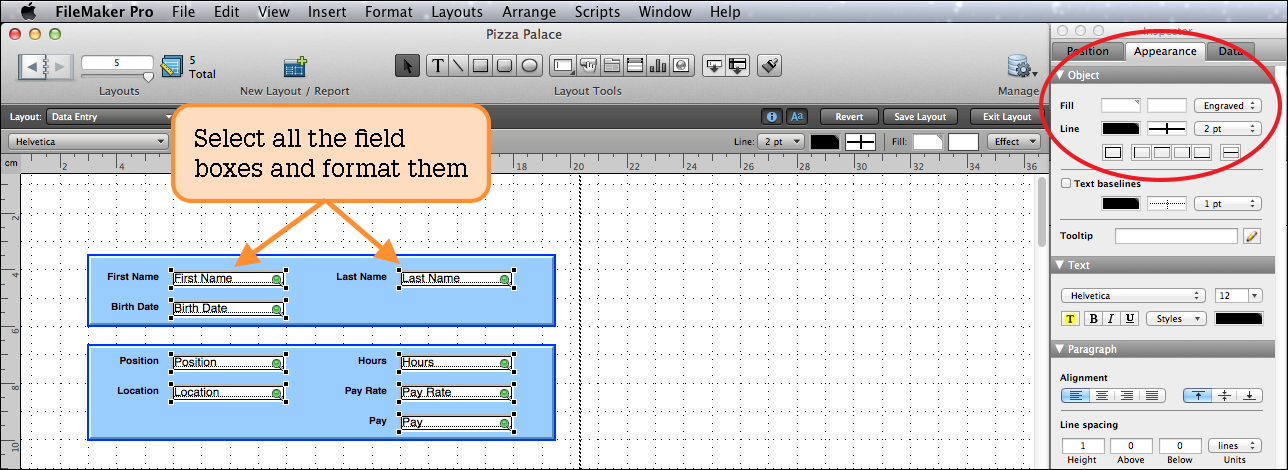Screen dimensions: 1288x470
Task: Collapse the Text section
Action: pyautogui.click(x=1059, y=265)
